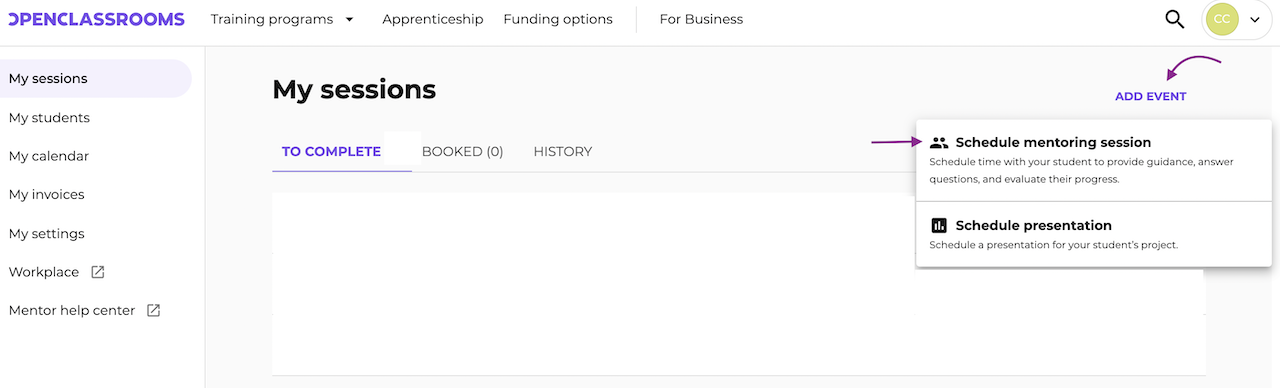Switch to the HISTORY tab

coord(563,152)
